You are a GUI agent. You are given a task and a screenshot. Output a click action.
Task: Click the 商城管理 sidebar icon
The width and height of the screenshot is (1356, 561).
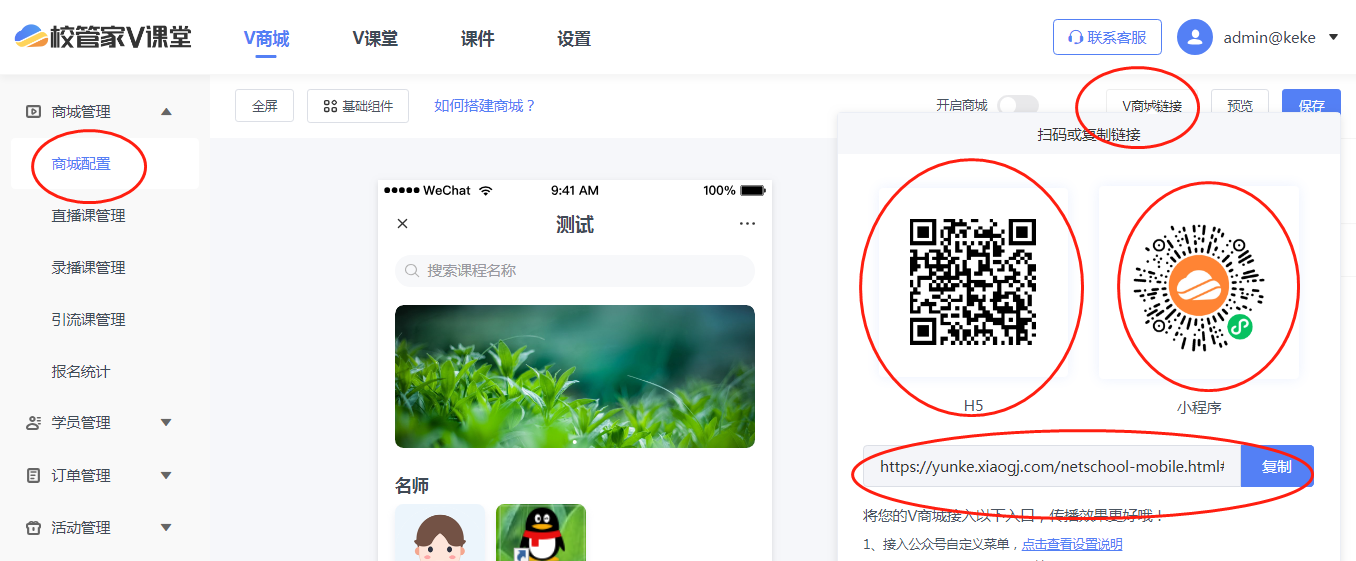(x=33, y=112)
